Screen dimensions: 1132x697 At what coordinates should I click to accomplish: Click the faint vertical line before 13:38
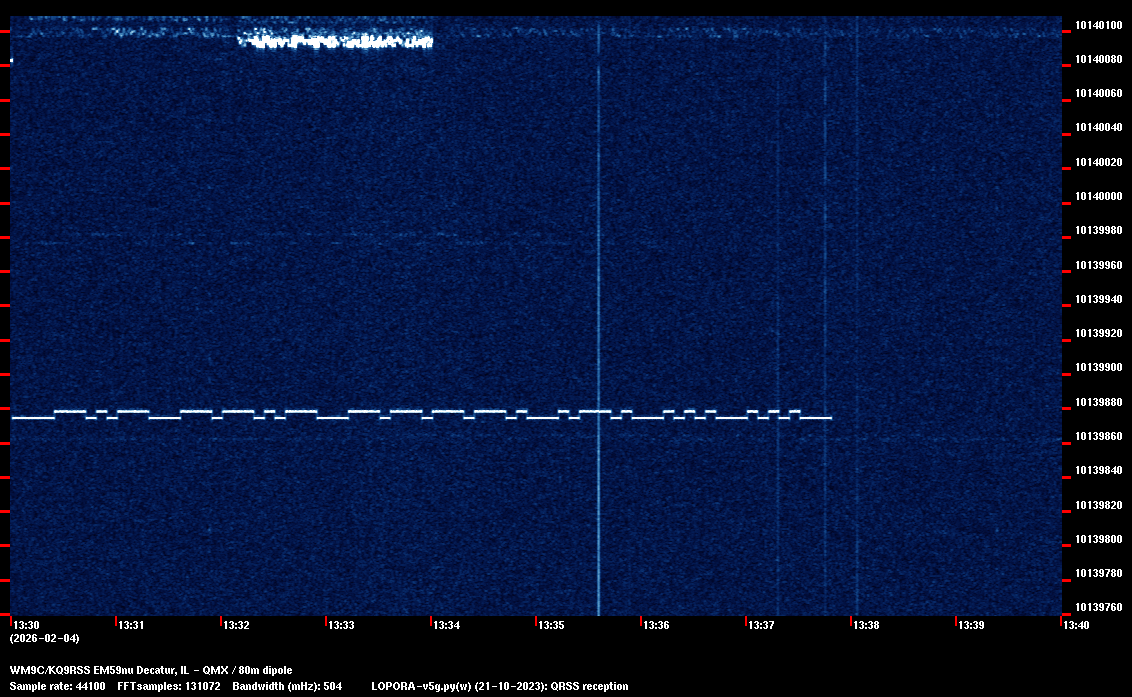(x=856, y=300)
